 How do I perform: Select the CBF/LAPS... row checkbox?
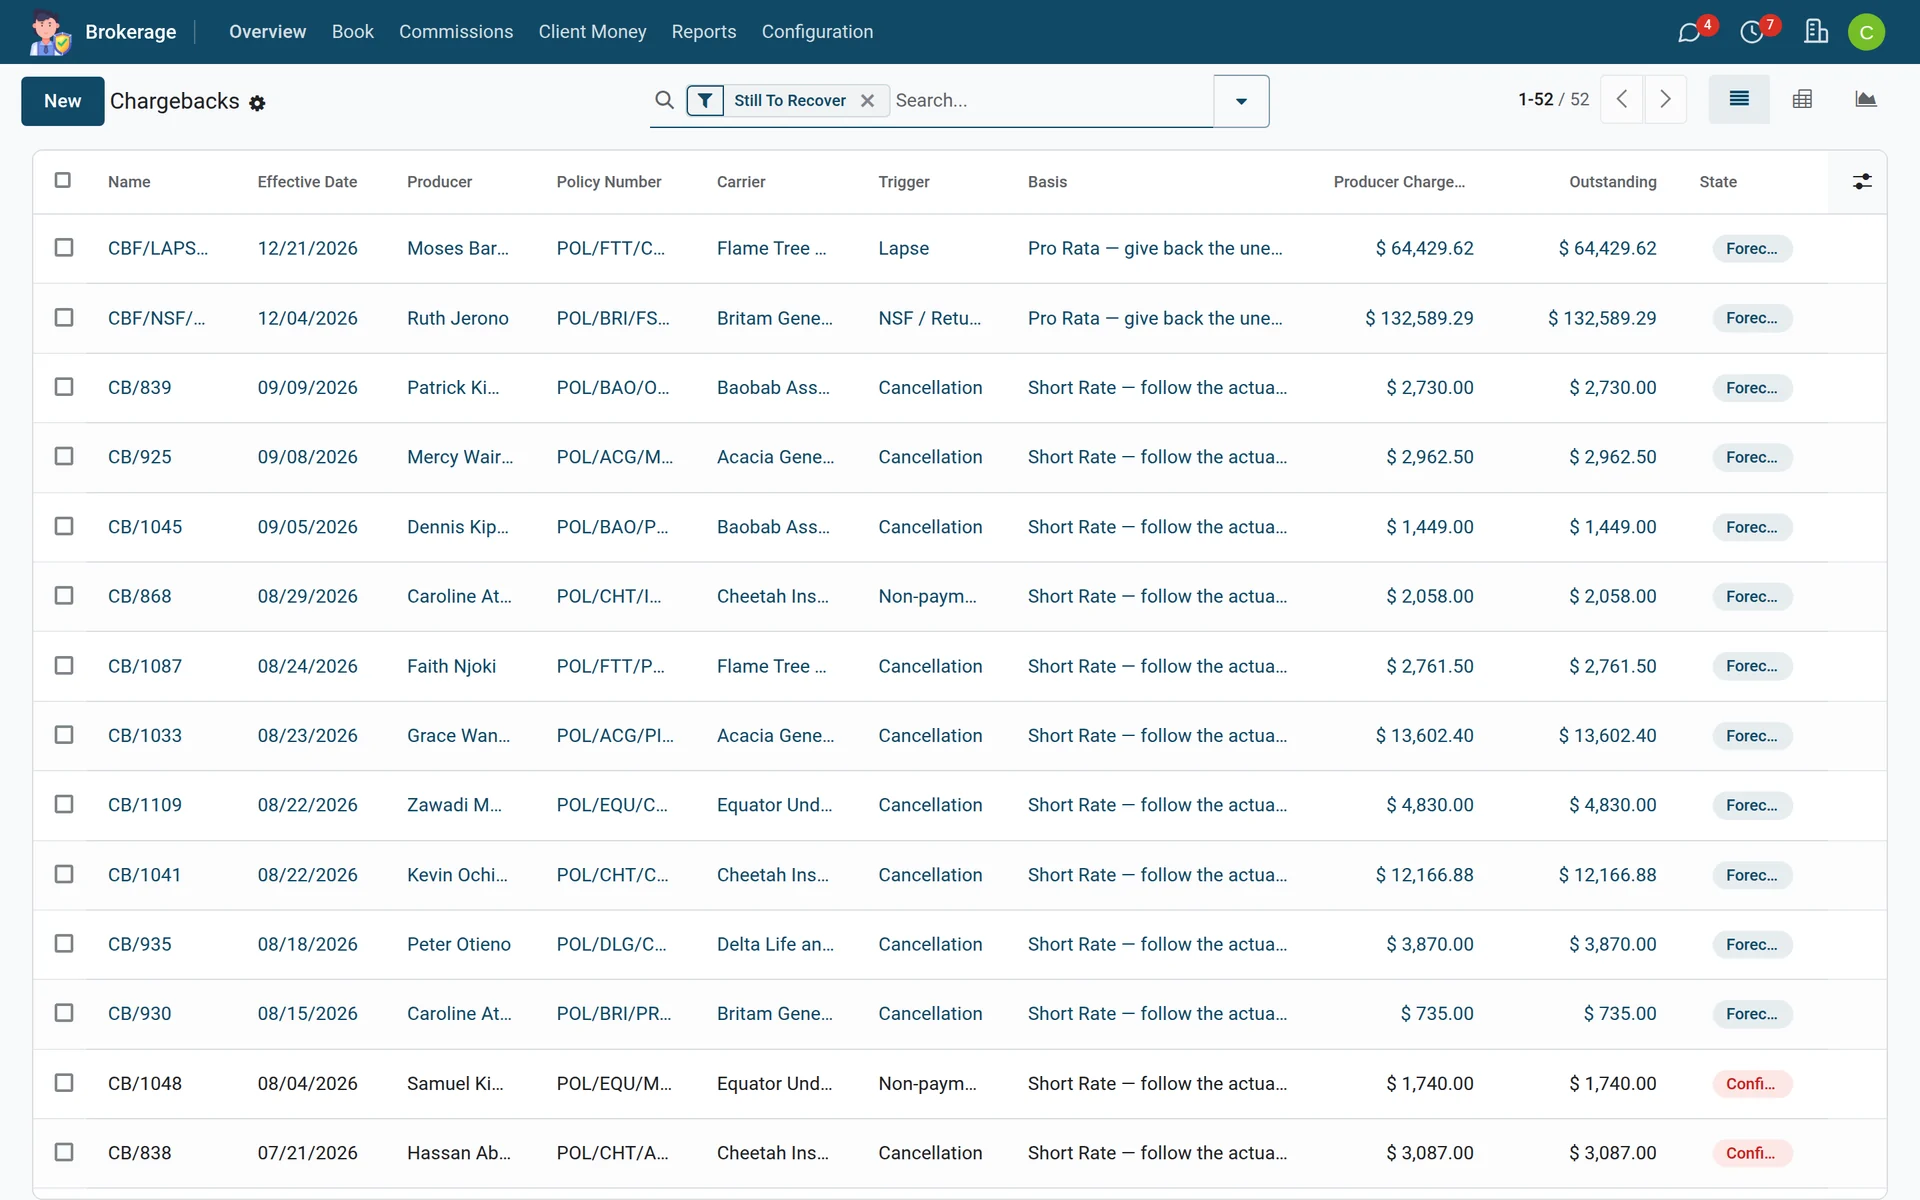(64, 247)
